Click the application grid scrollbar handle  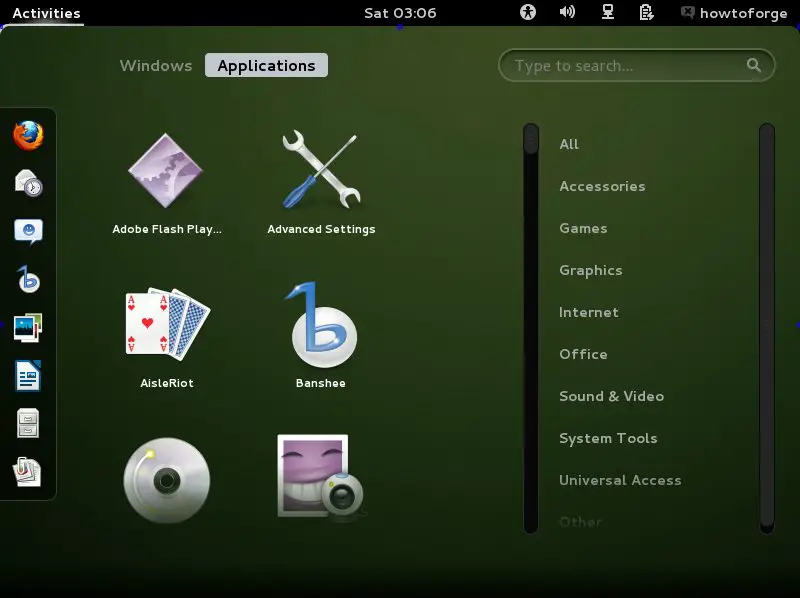pyautogui.click(x=531, y=138)
